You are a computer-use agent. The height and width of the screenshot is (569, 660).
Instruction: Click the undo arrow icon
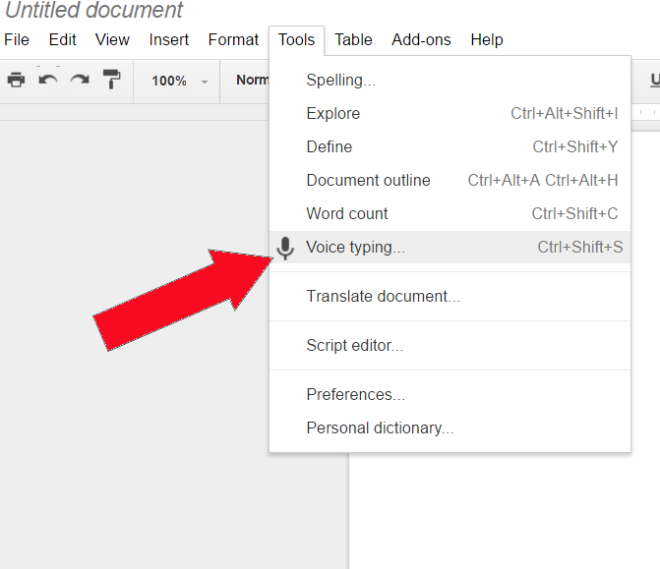pos(48,80)
